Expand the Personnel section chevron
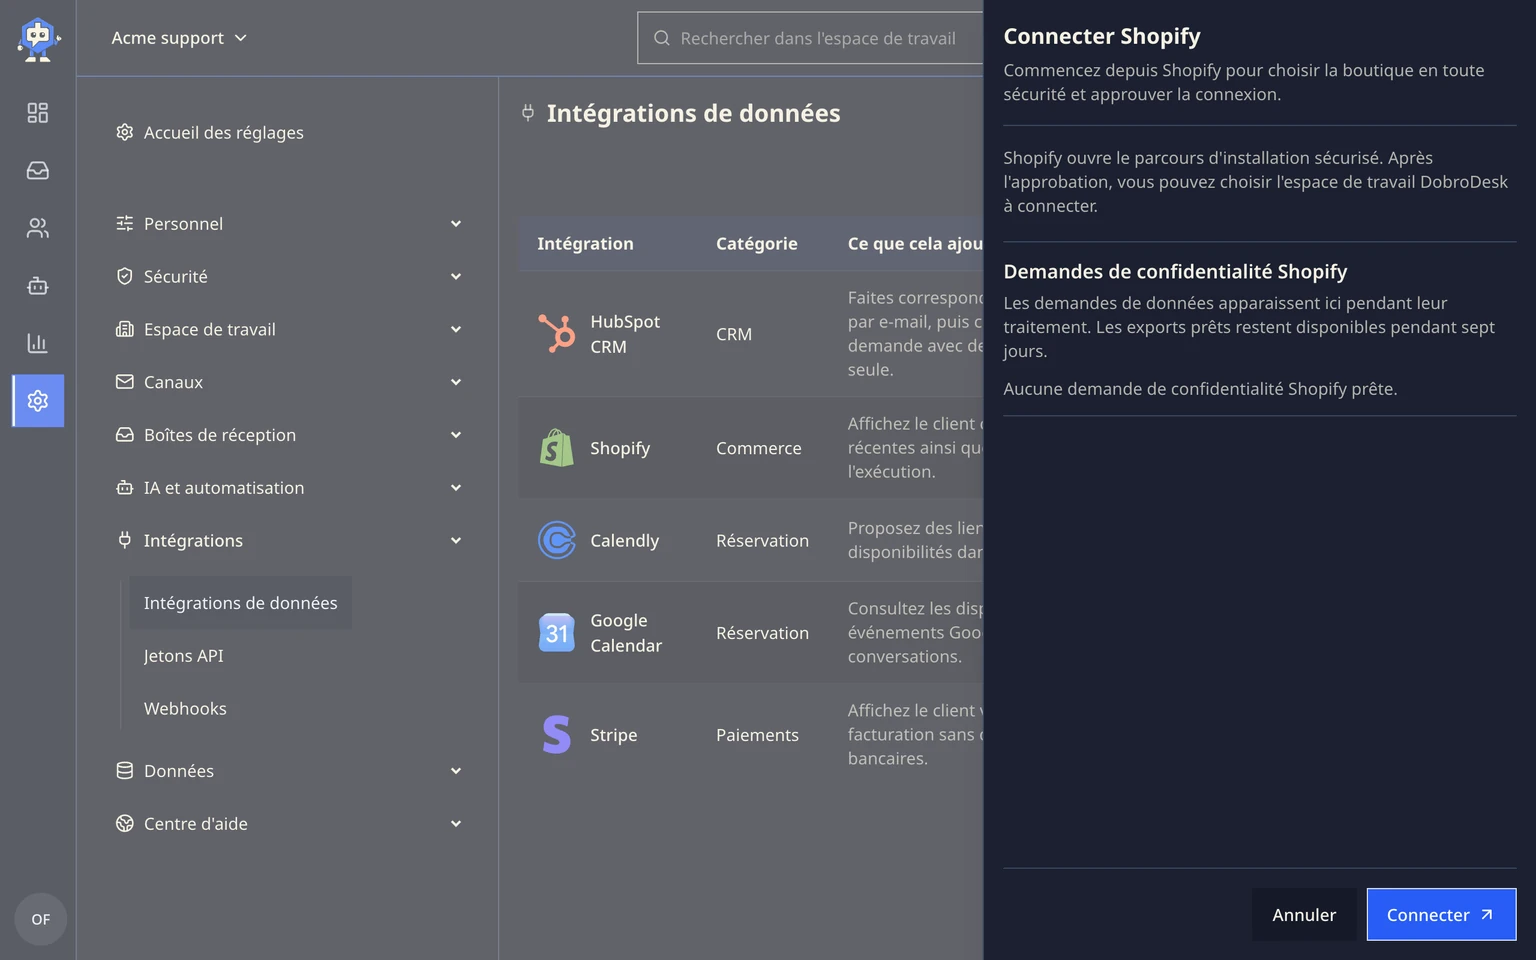 (x=456, y=224)
